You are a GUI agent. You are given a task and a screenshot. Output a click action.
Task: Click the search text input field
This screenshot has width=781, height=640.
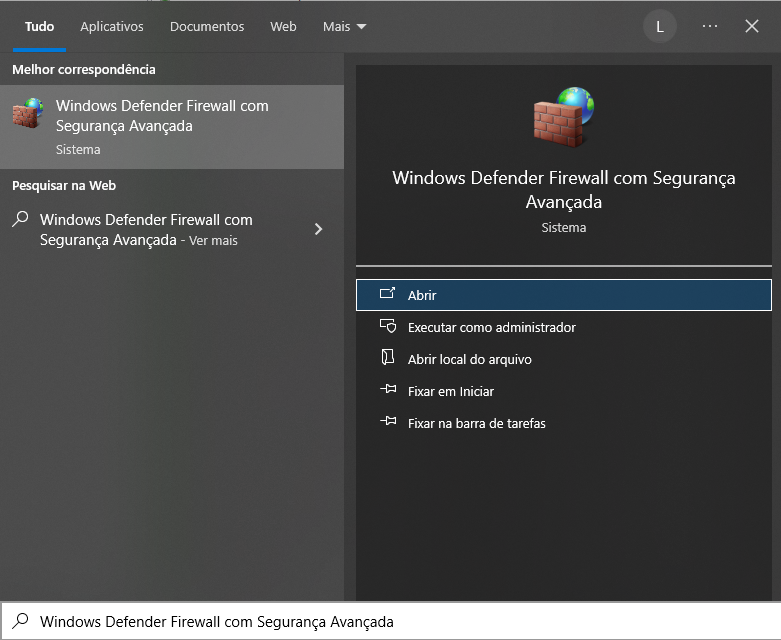coord(400,621)
